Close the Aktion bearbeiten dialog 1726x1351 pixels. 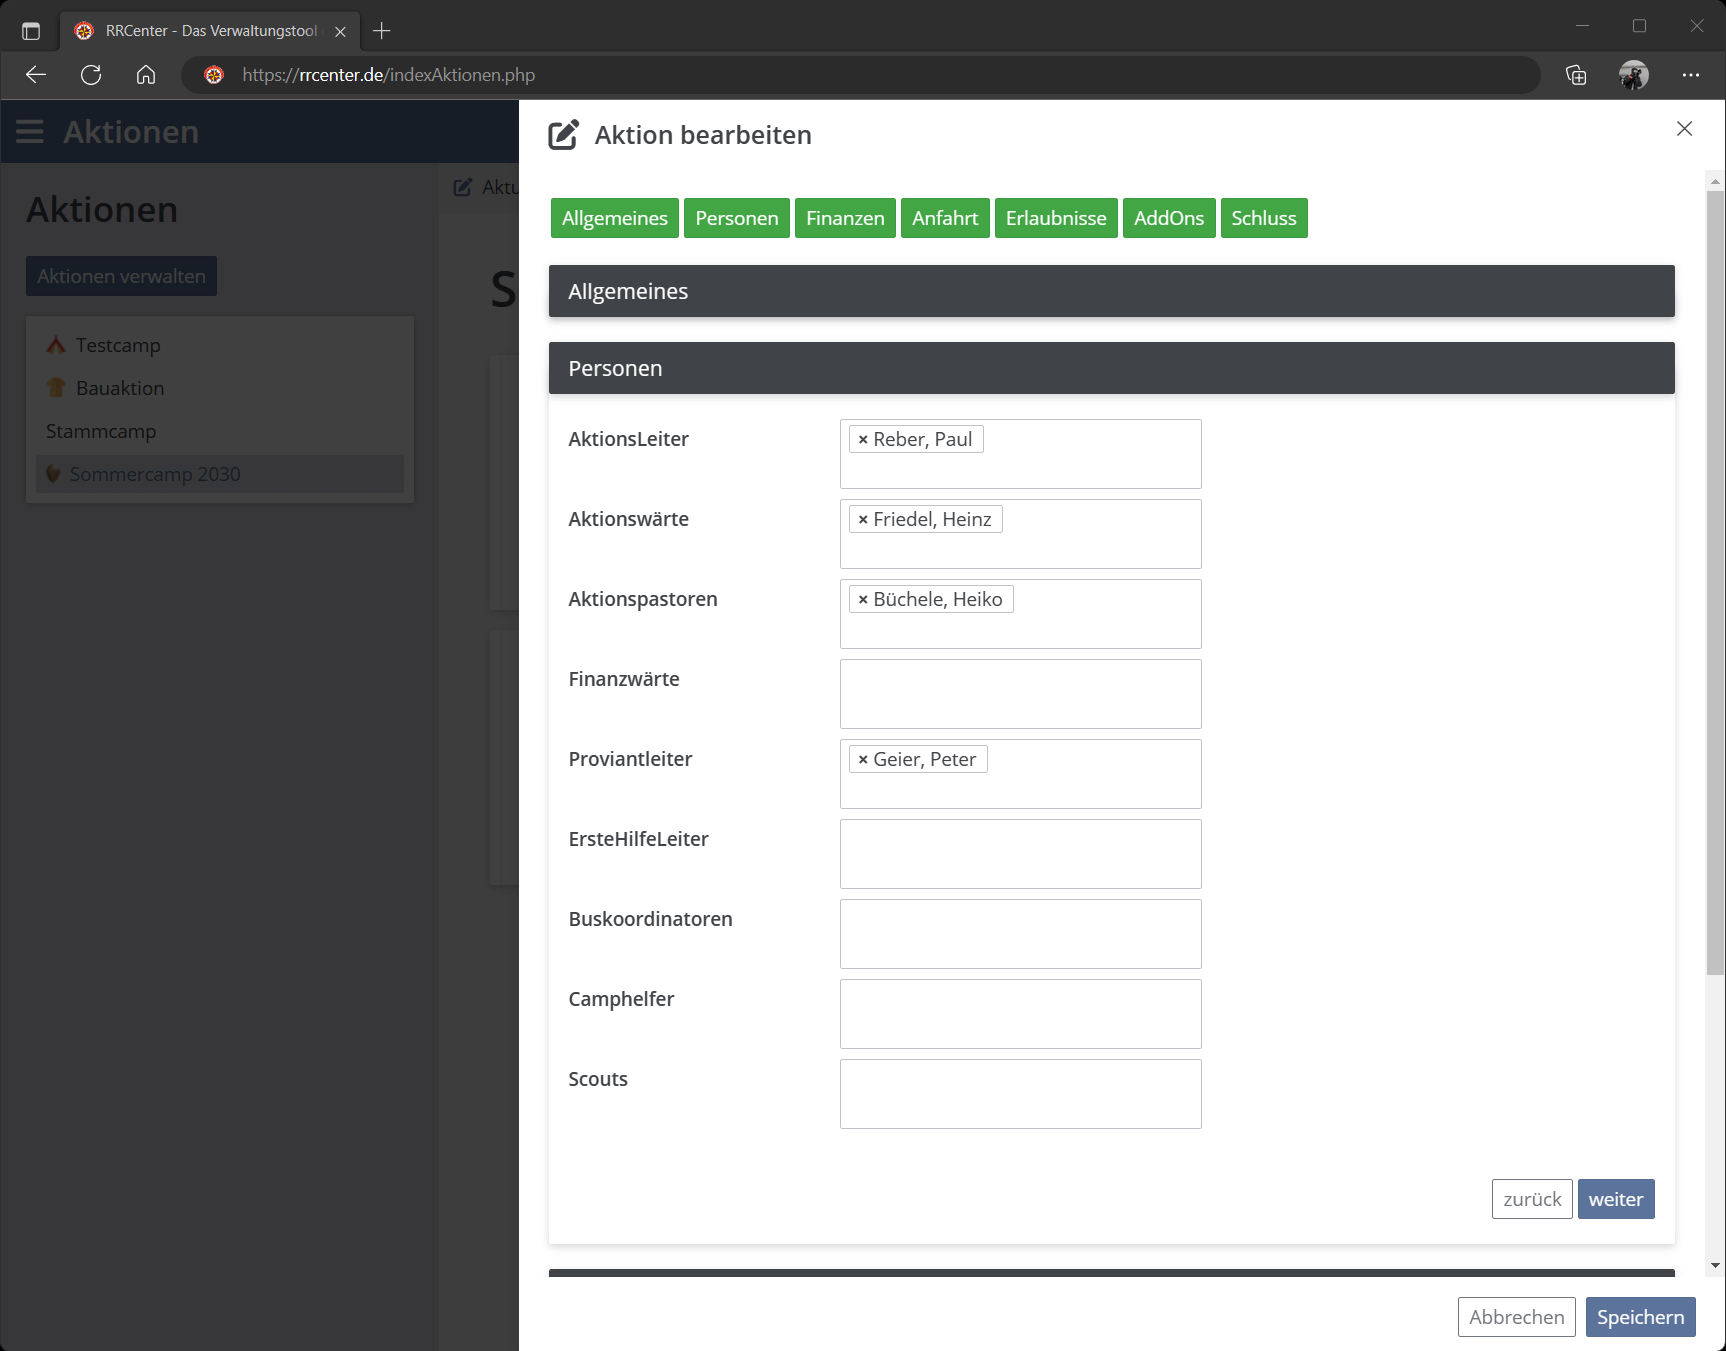tap(1684, 129)
